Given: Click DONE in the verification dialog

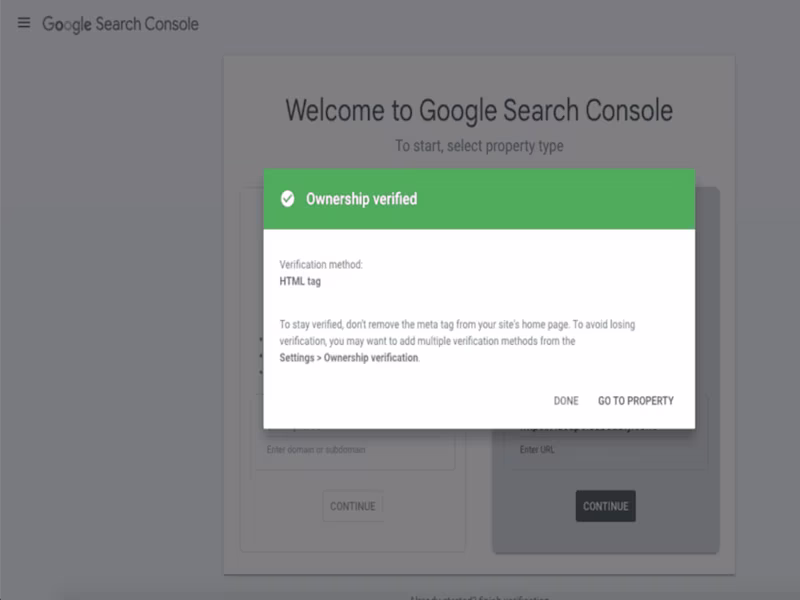Looking at the screenshot, I should click(x=564, y=400).
